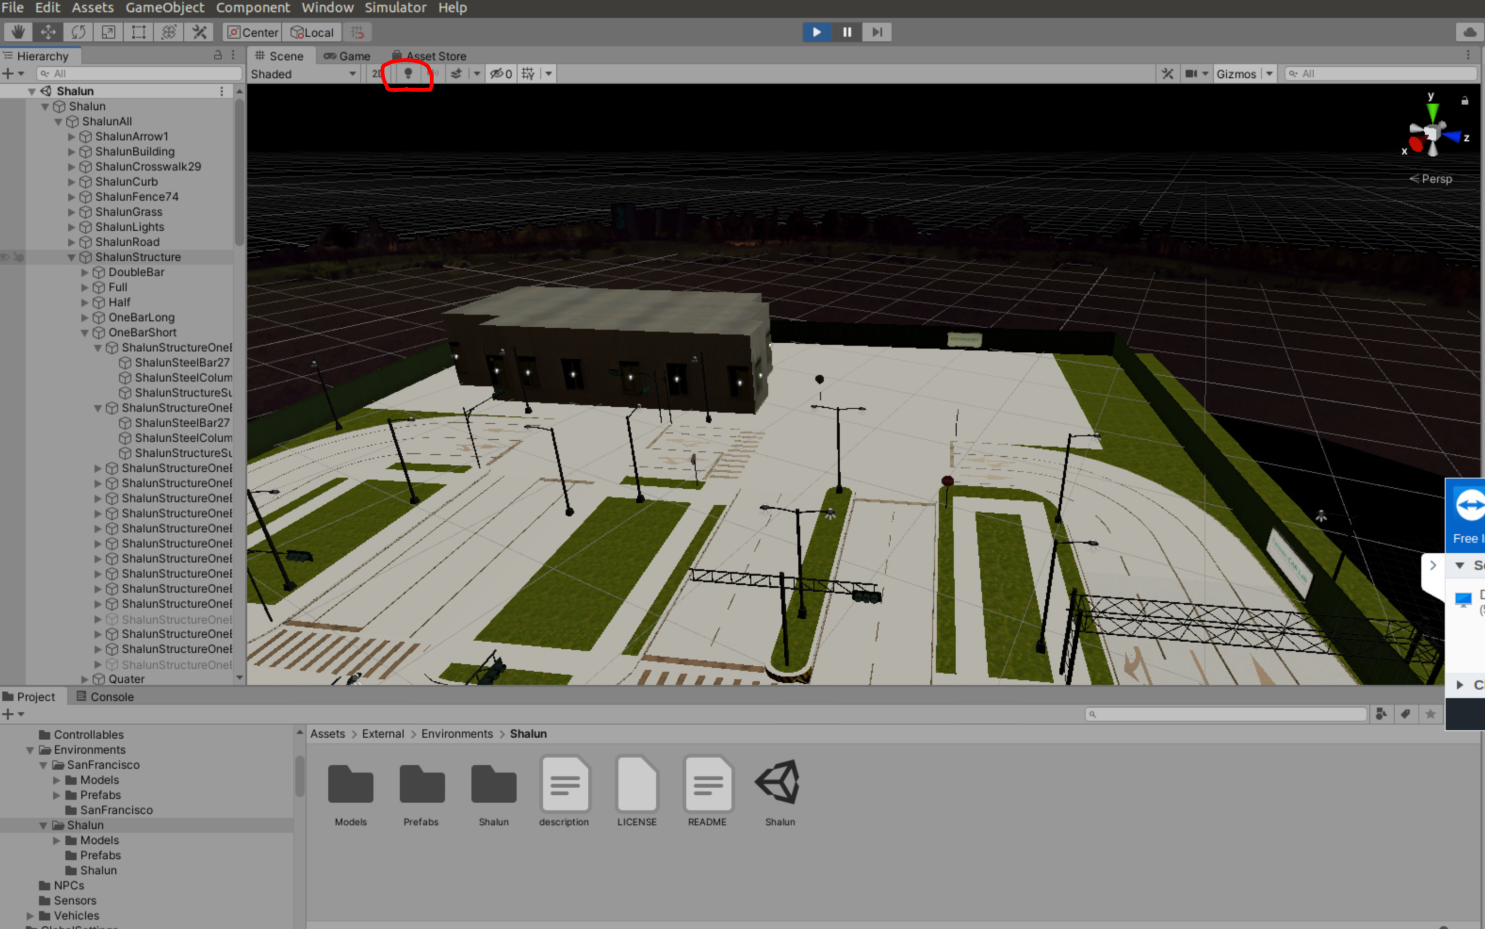Collapse ShalunStructure in Hierarchy
1485x929 pixels.
pos(71,257)
